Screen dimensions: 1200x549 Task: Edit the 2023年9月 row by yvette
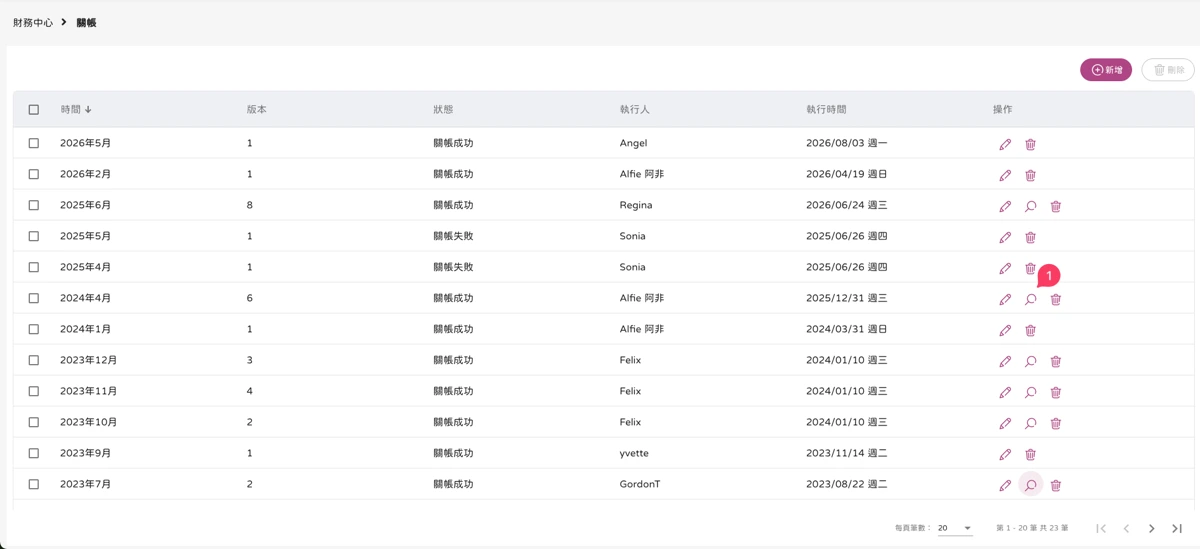pos(1005,454)
